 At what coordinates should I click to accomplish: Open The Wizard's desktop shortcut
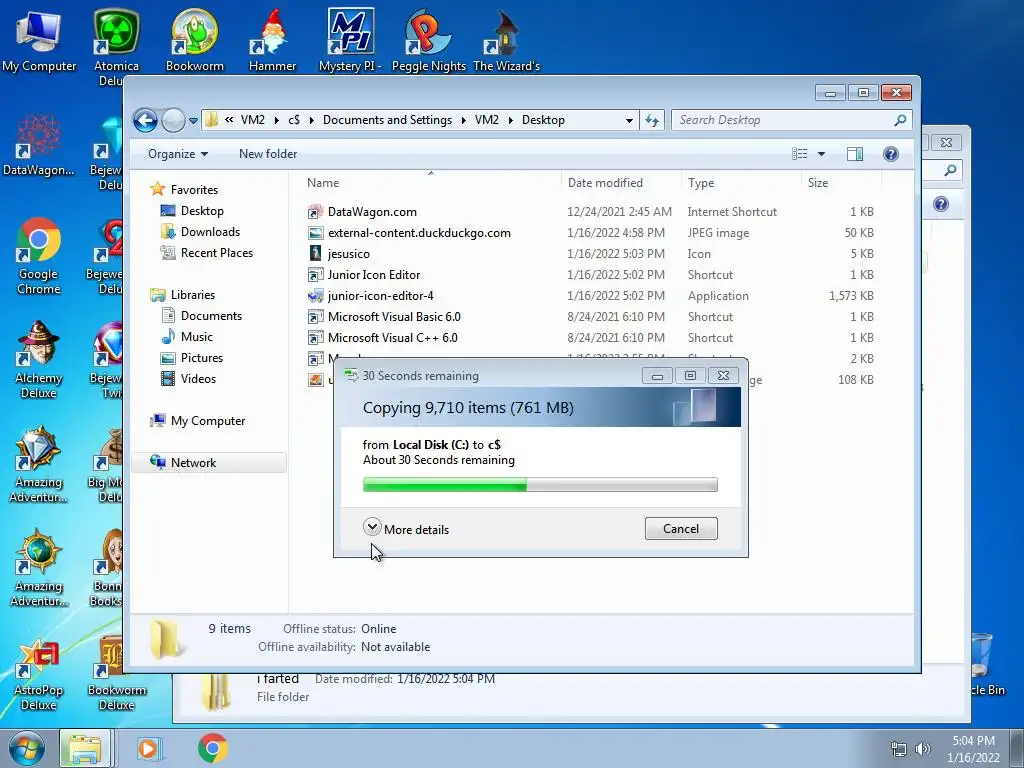click(x=506, y=40)
